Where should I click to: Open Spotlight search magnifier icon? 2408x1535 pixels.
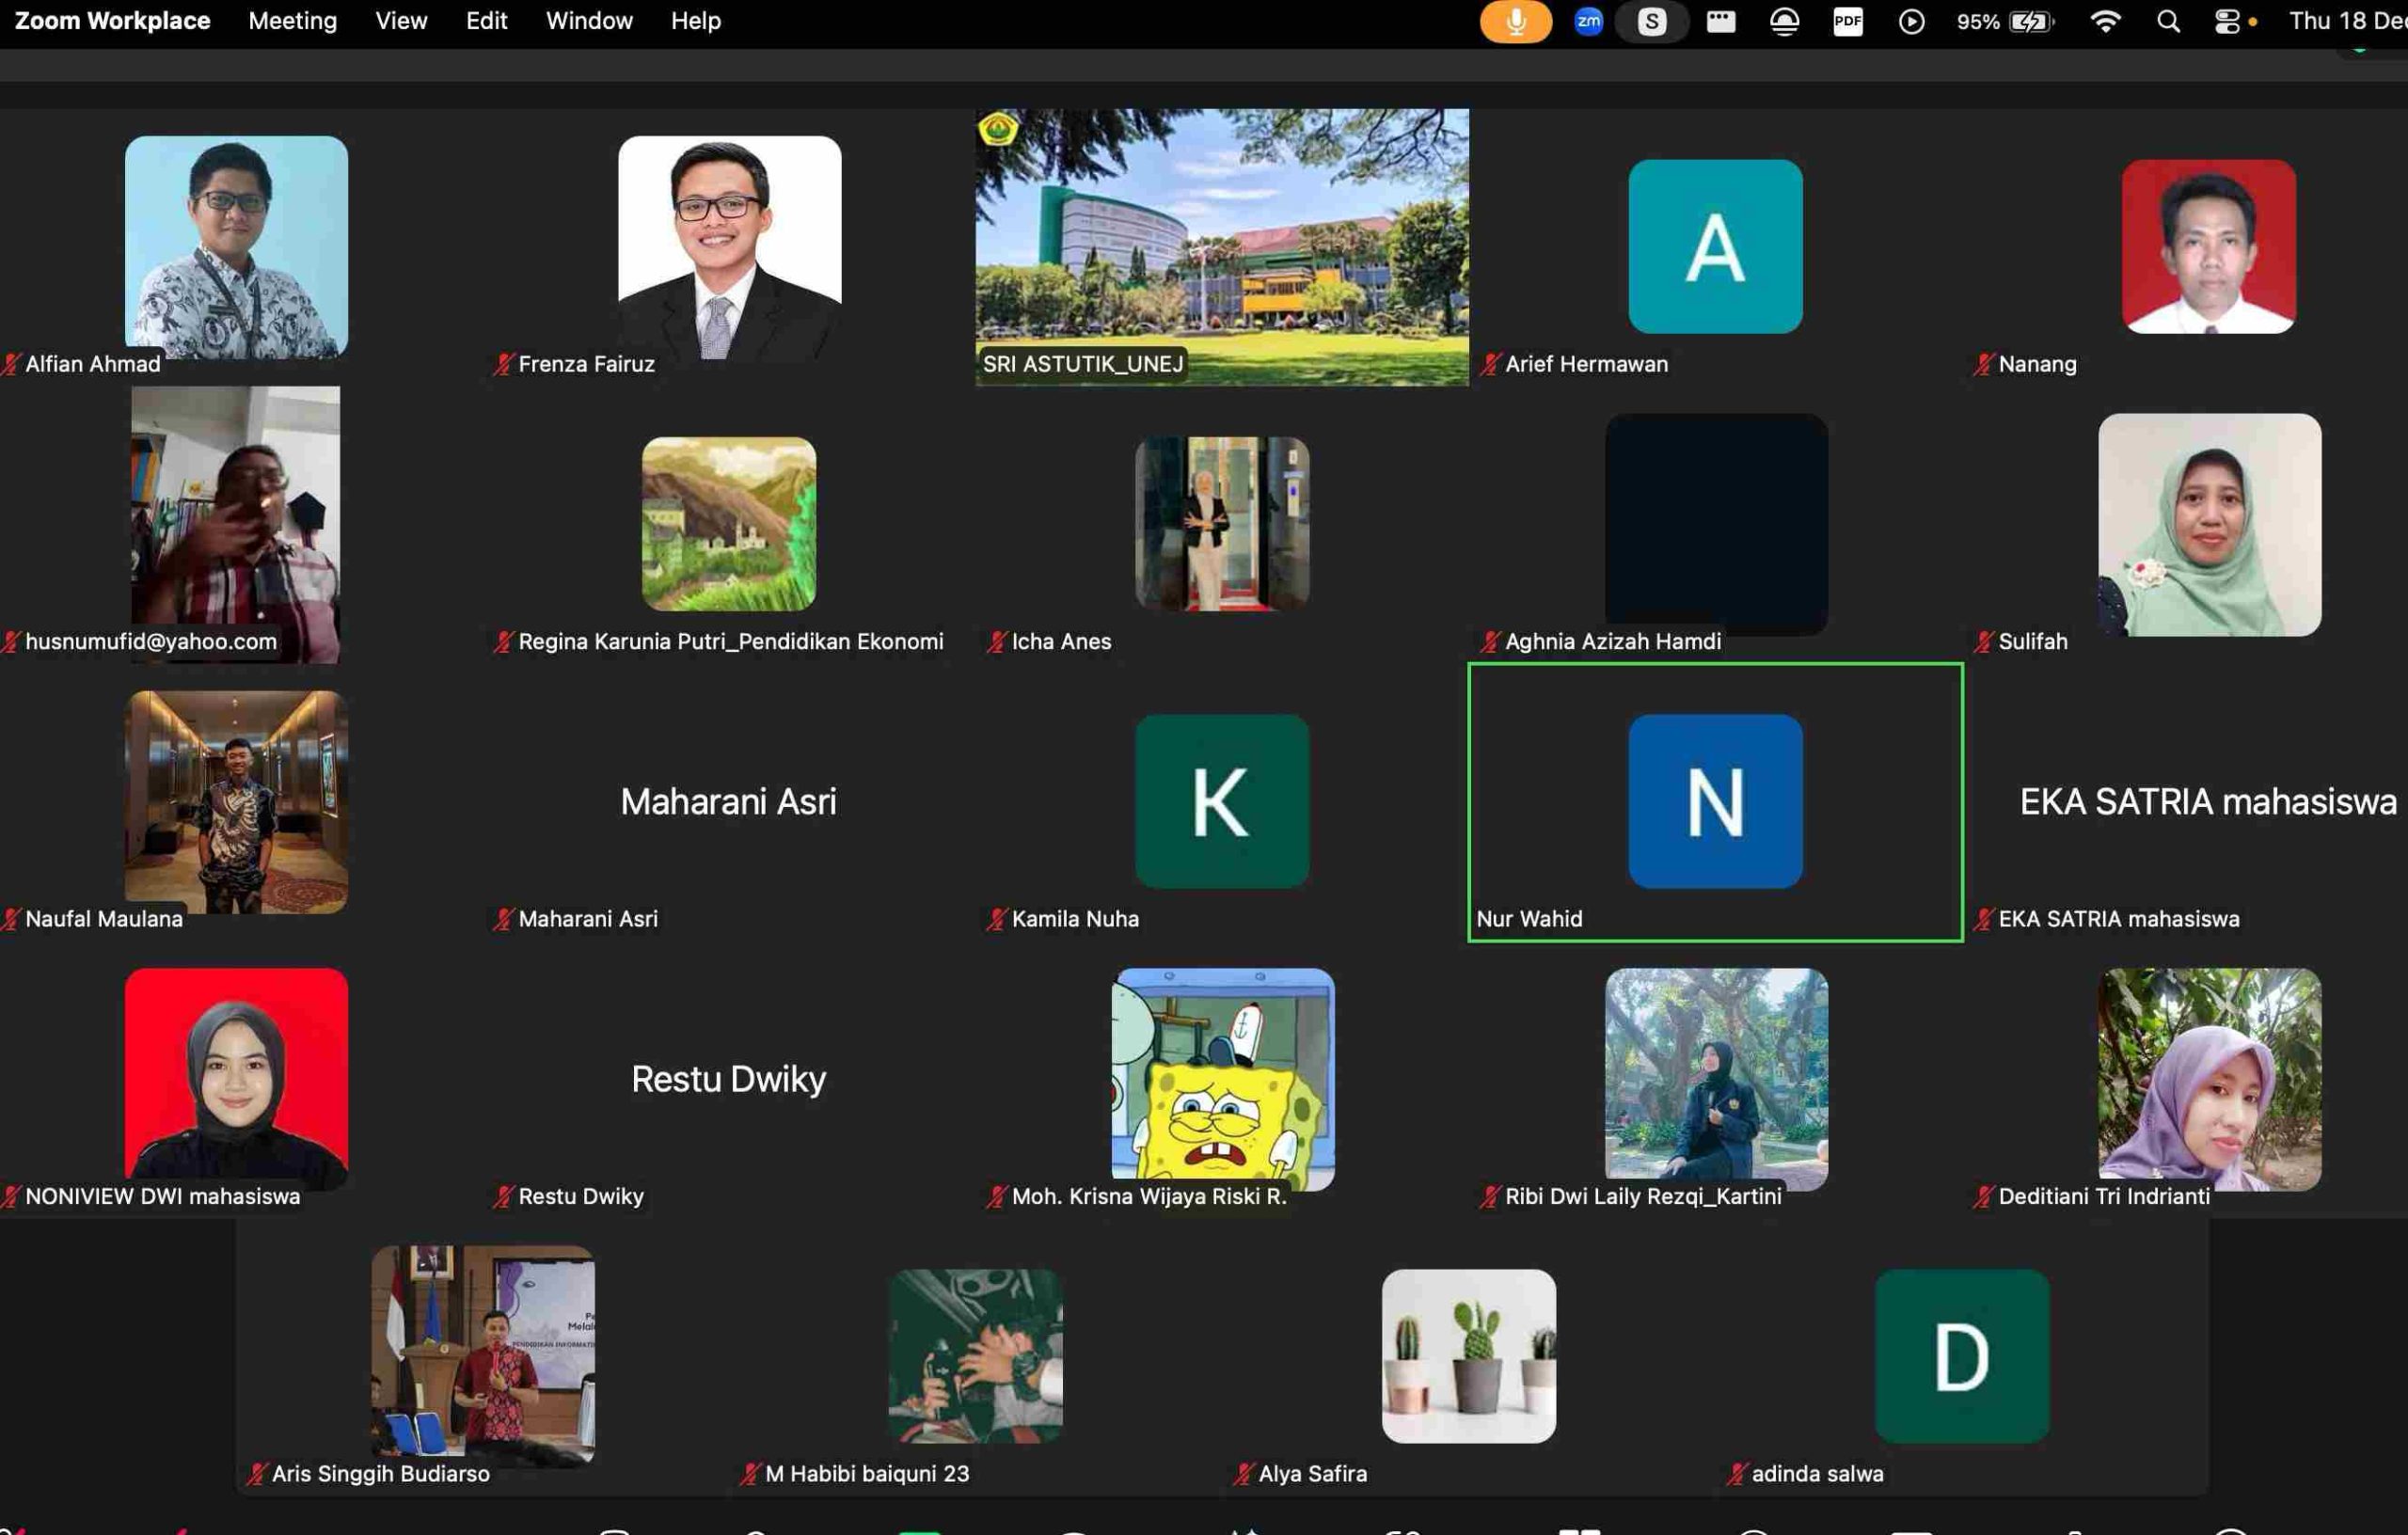pos(2168,21)
